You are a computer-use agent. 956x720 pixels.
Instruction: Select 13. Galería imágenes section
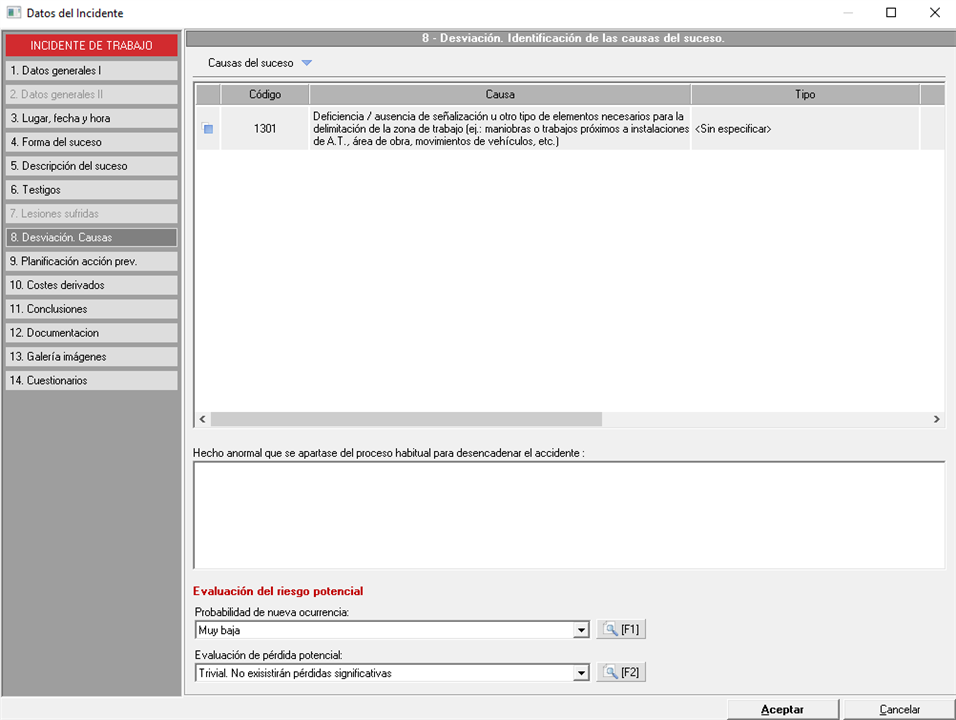(x=91, y=357)
